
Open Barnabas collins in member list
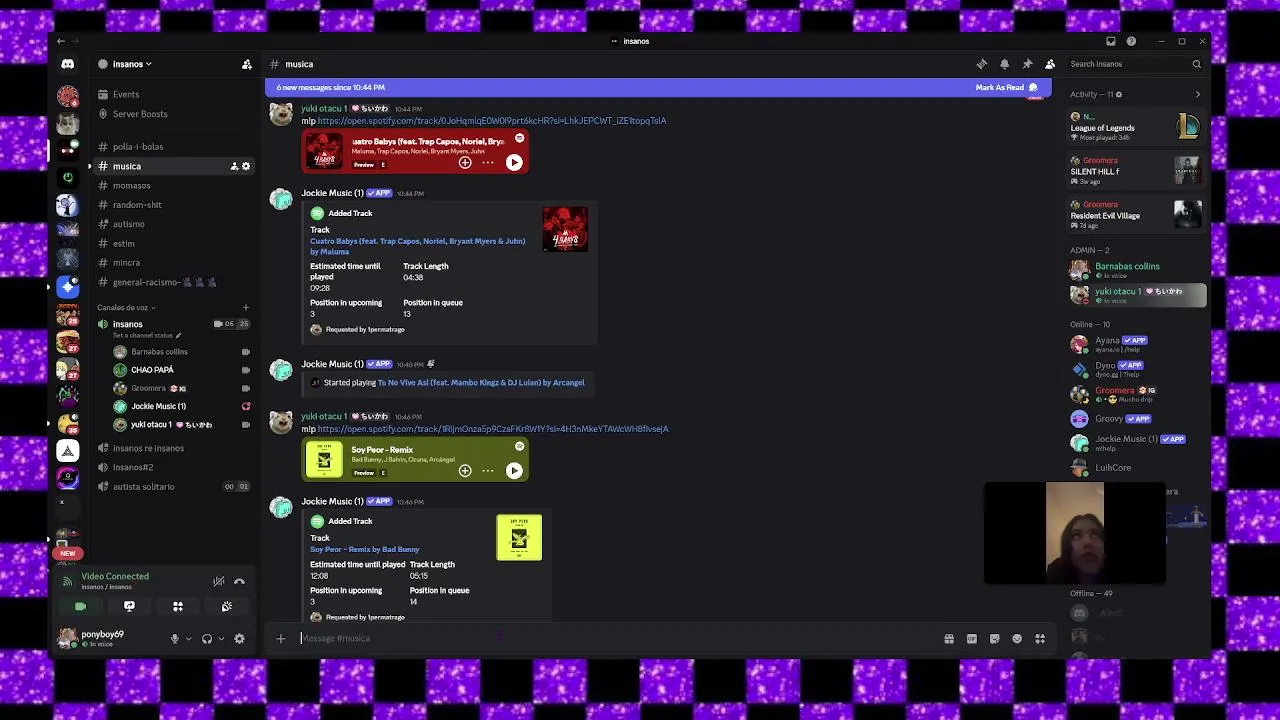click(x=1136, y=269)
